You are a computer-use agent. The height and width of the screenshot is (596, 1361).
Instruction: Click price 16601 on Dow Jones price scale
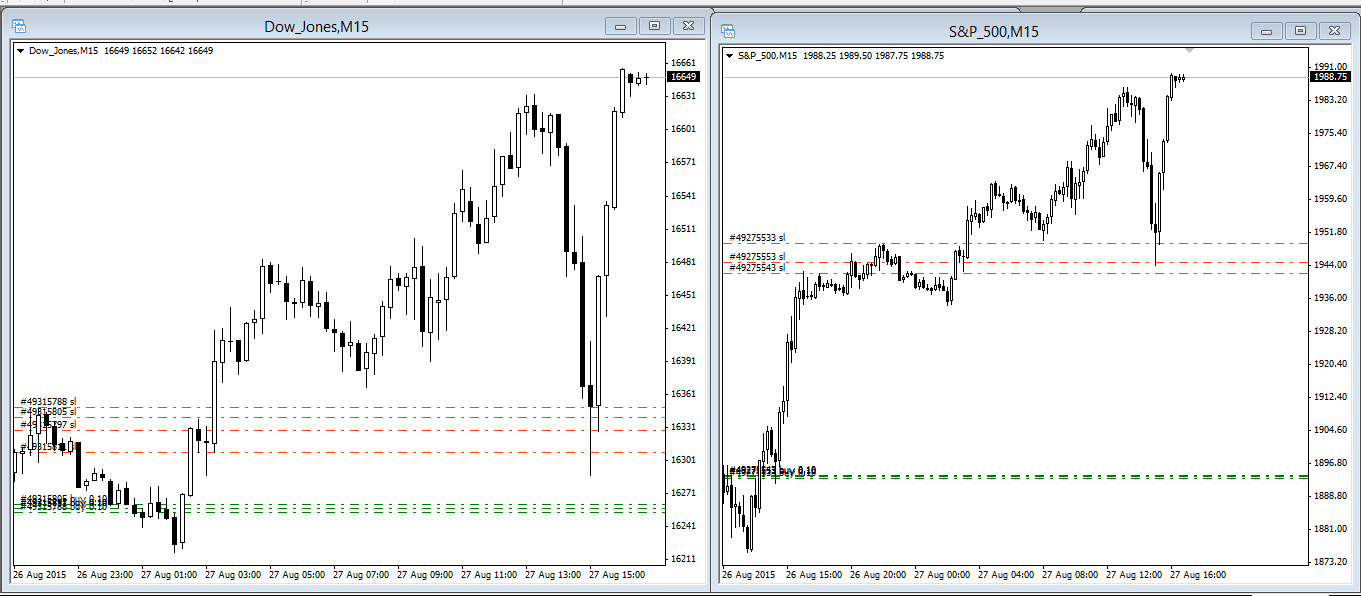(x=684, y=129)
